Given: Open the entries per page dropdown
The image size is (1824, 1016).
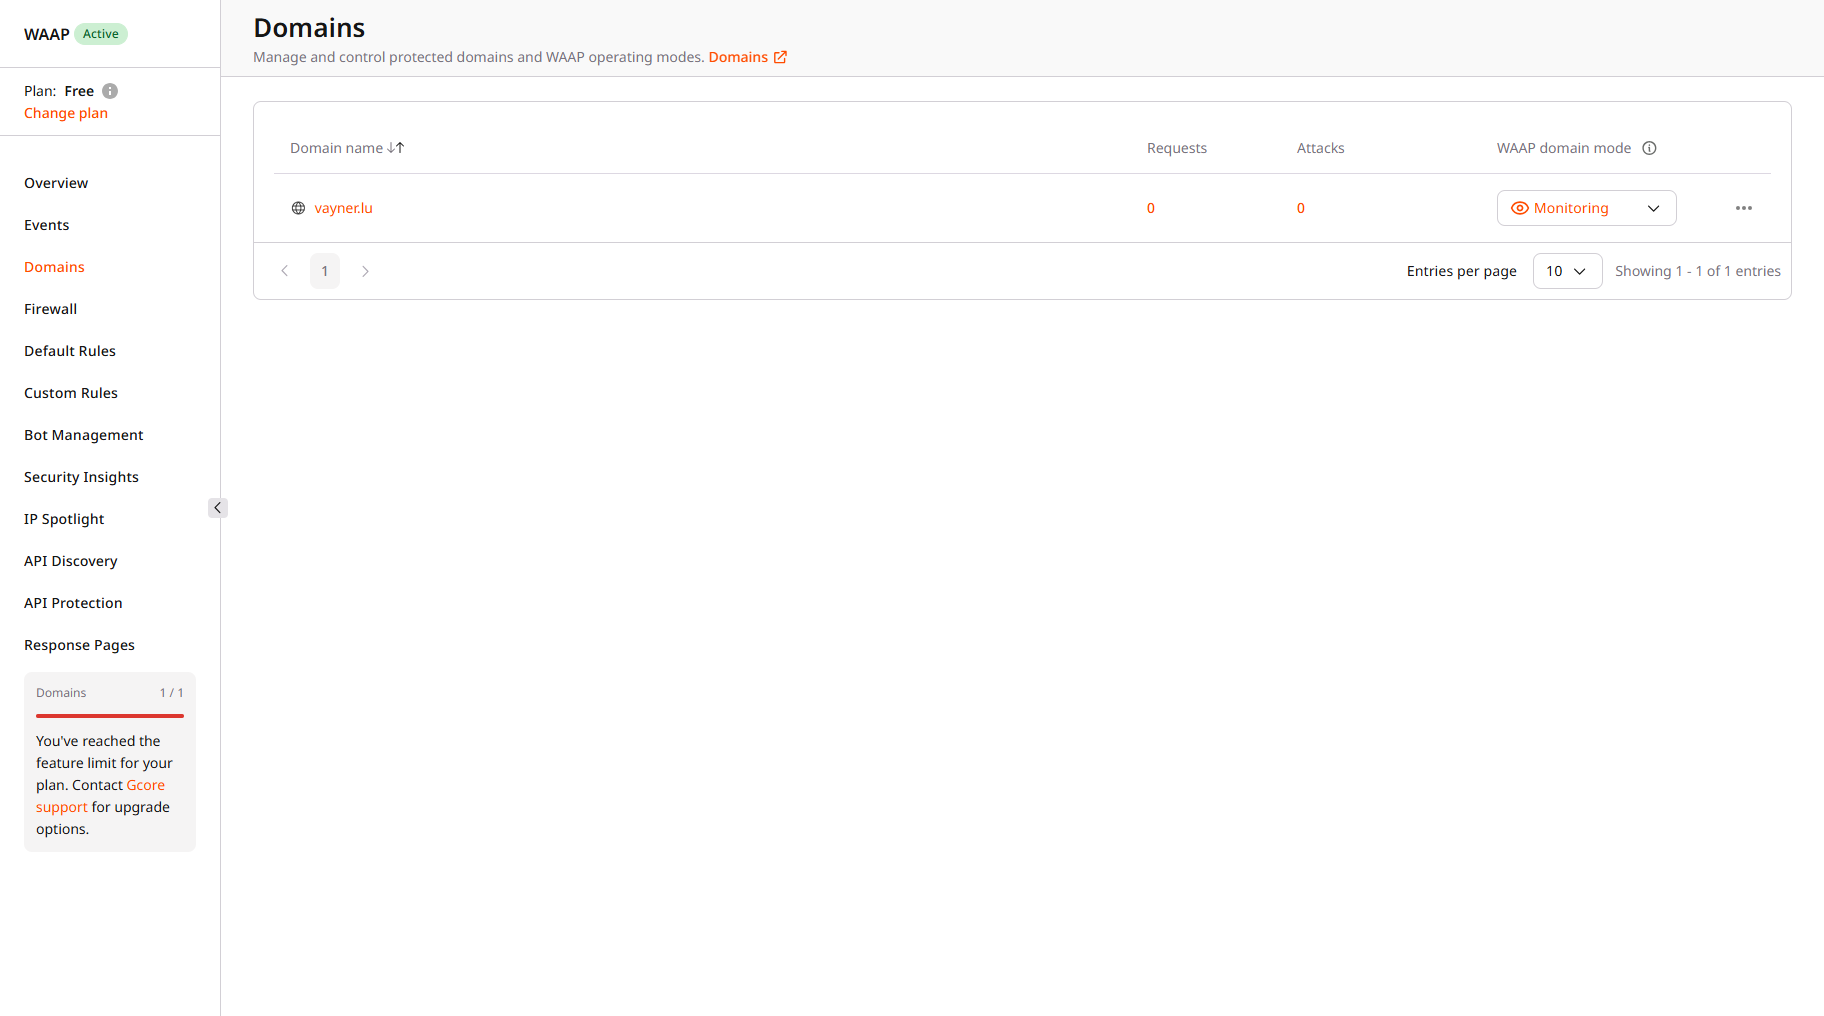Looking at the screenshot, I should point(1567,270).
